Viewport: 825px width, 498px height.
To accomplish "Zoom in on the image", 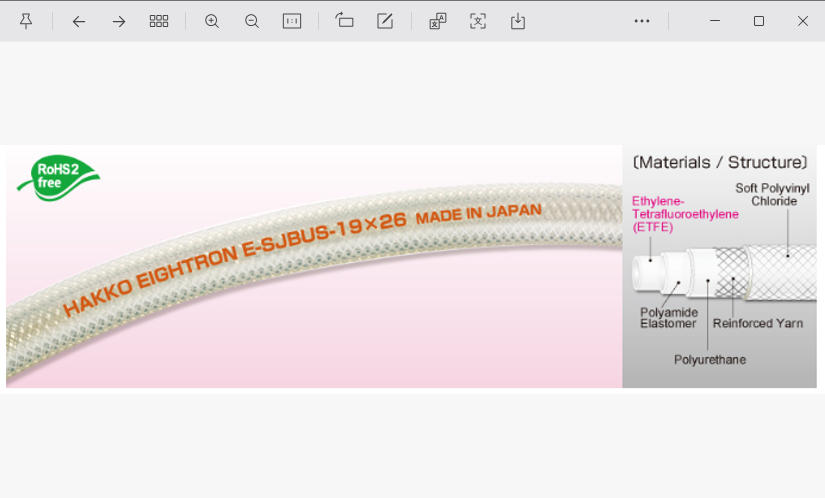I will tap(212, 21).
